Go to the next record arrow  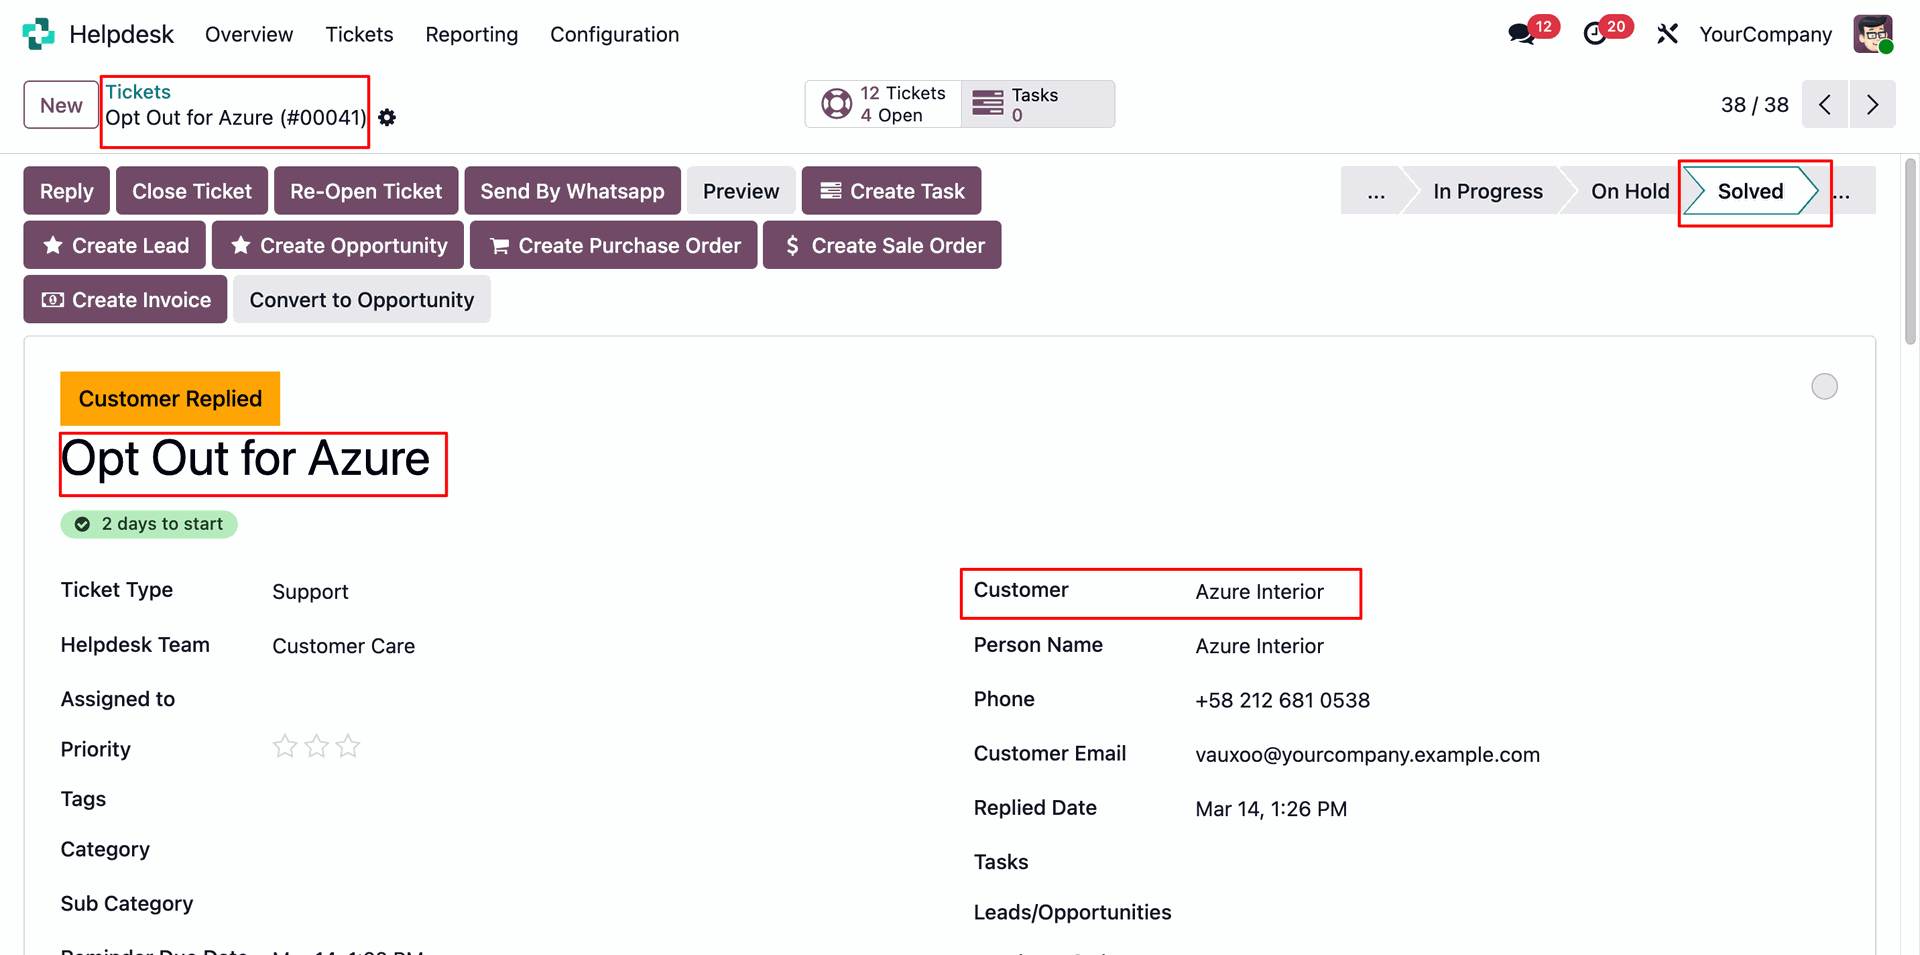point(1872,105)
